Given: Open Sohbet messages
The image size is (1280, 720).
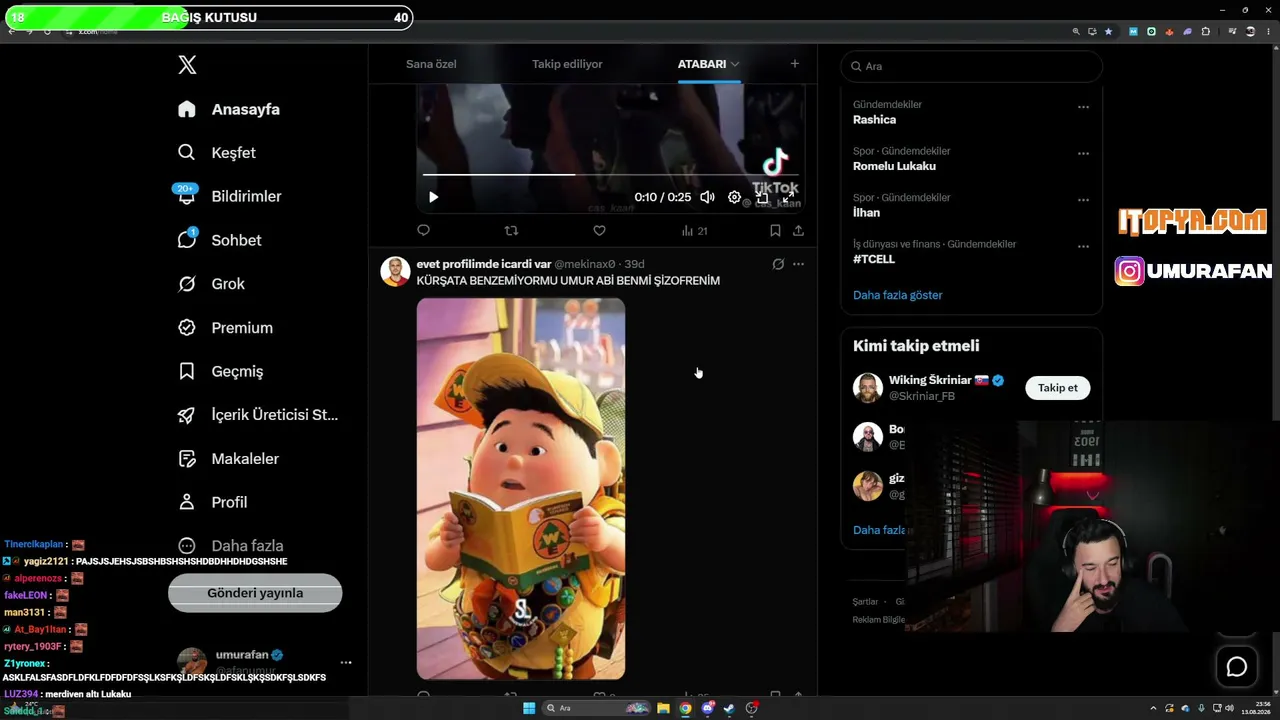Looking at the screenshot, I should (220, 240).
